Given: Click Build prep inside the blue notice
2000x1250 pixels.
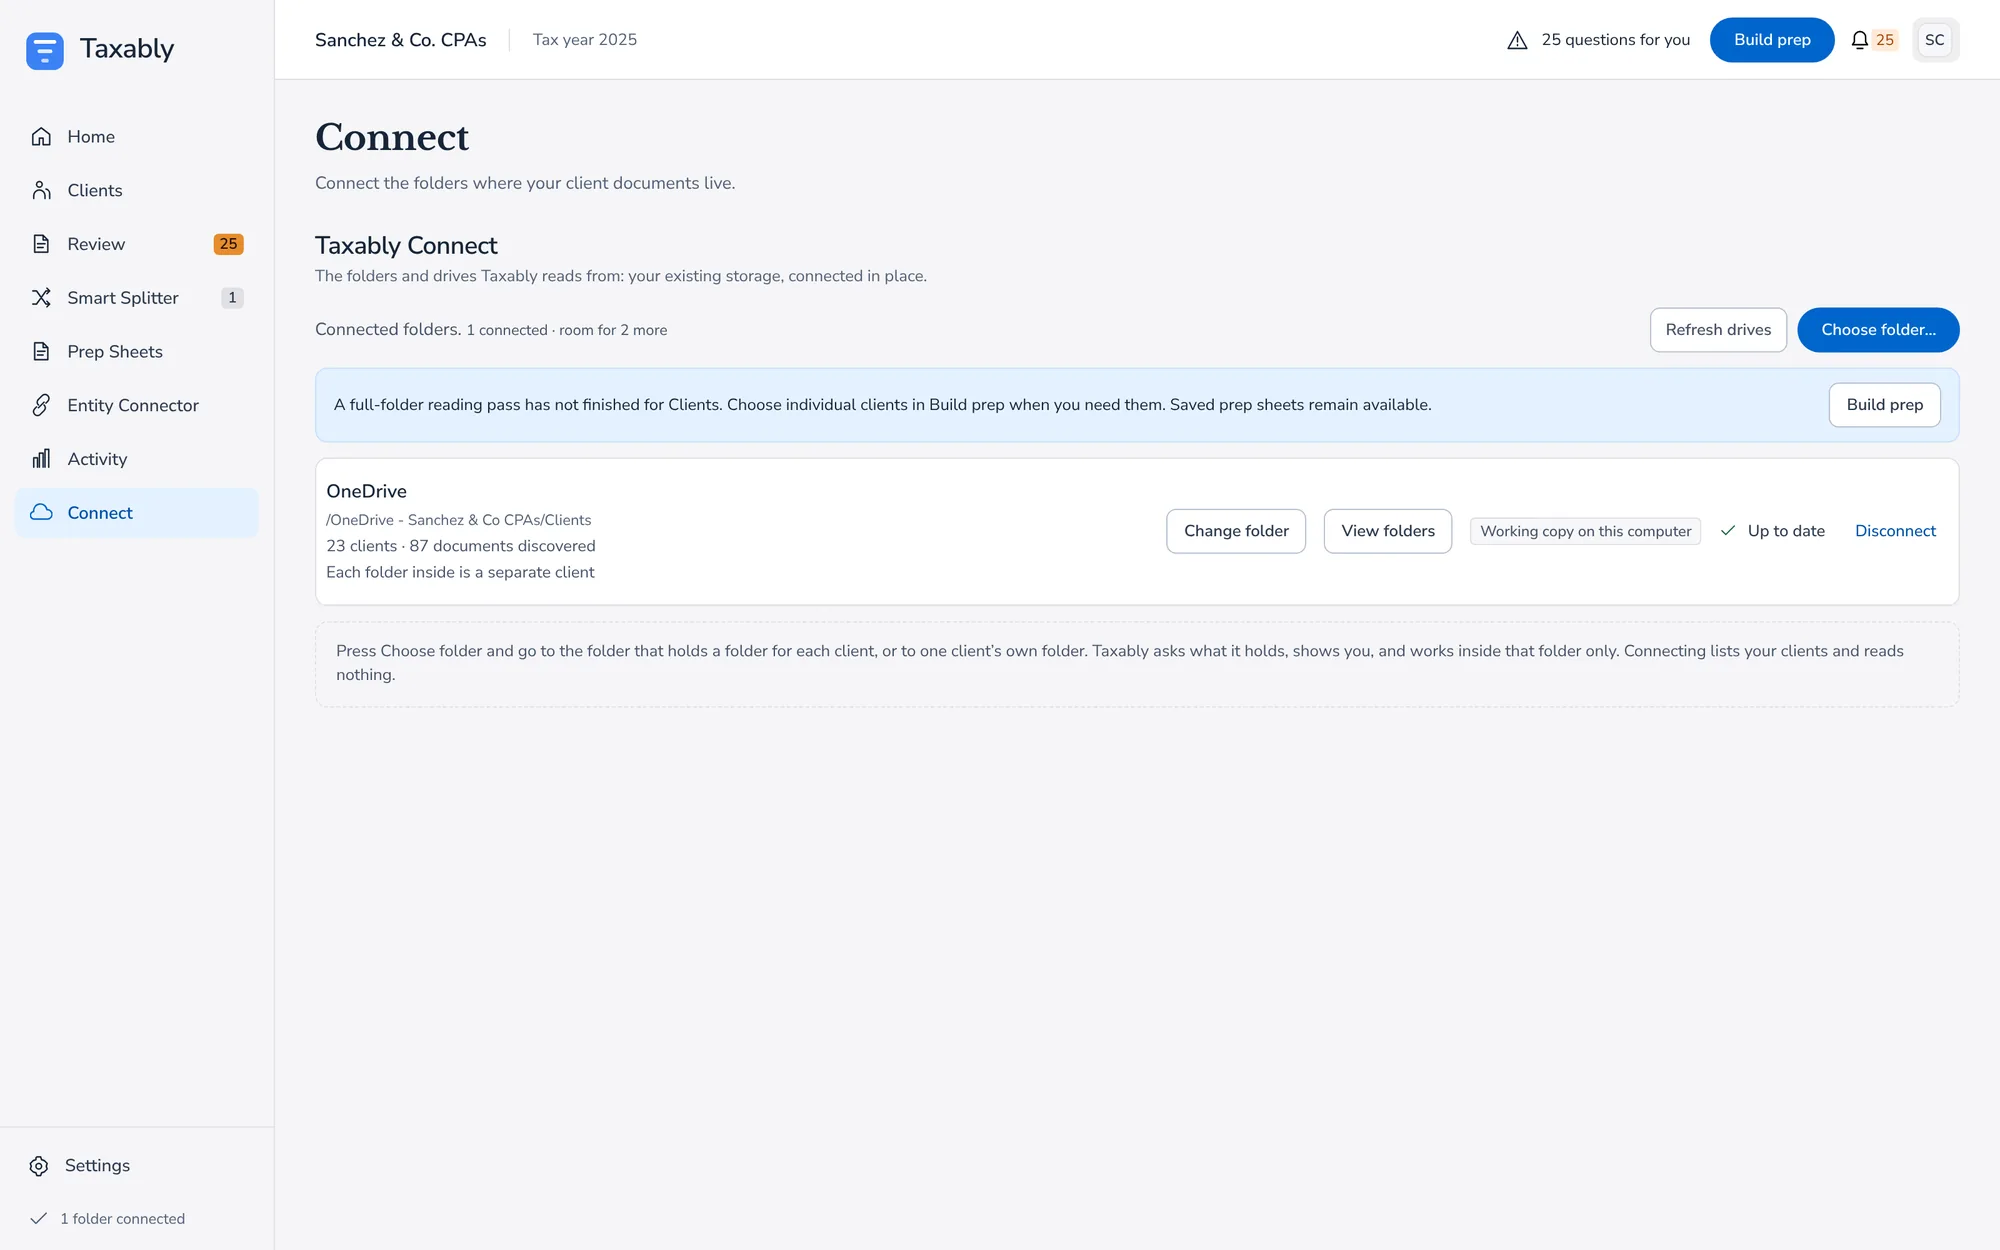Looking at the screenshot, I should 1884,405.
